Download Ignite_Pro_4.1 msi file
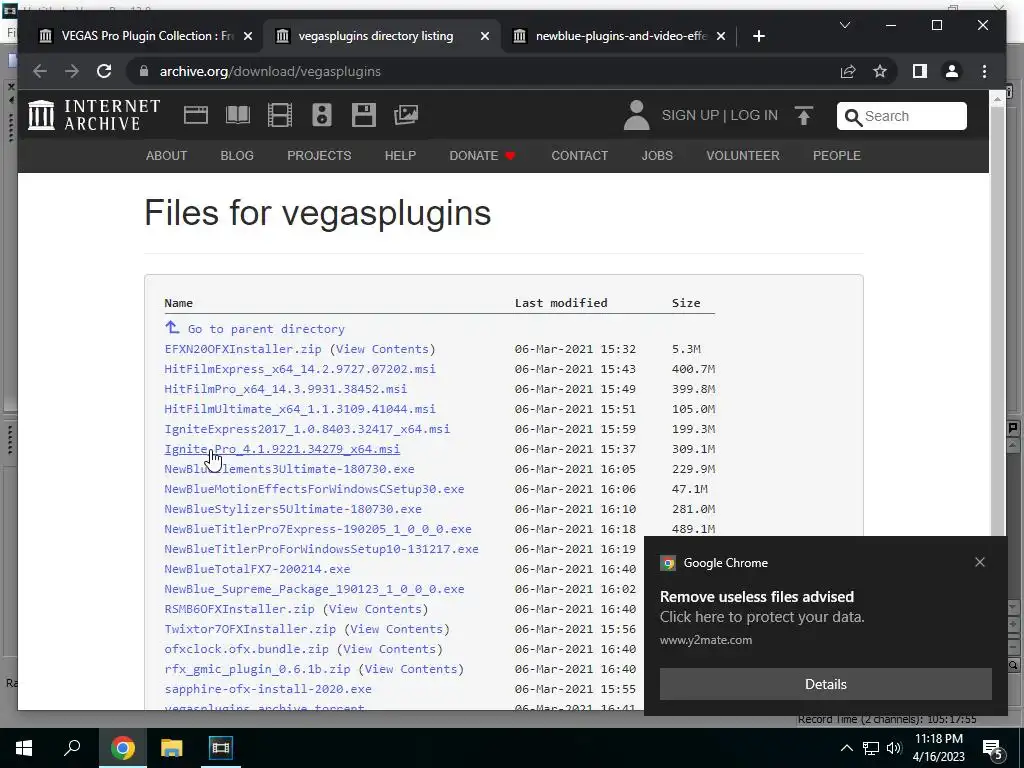 [x=282, y=449]
